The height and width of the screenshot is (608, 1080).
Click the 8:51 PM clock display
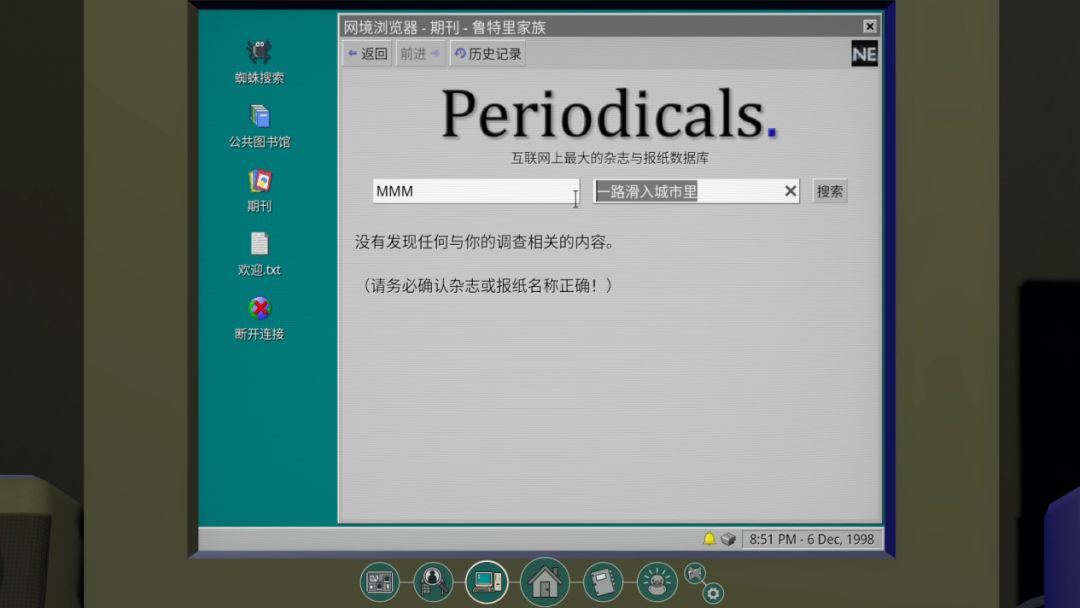[811, 539]
